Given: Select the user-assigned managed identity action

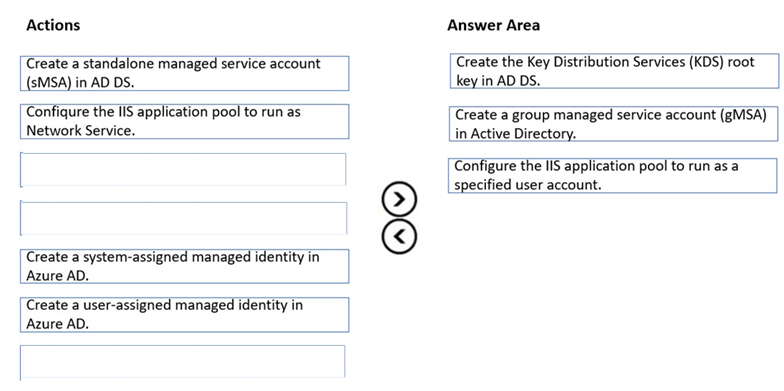Looking at the screenshot, I should (x=184, y=314).
